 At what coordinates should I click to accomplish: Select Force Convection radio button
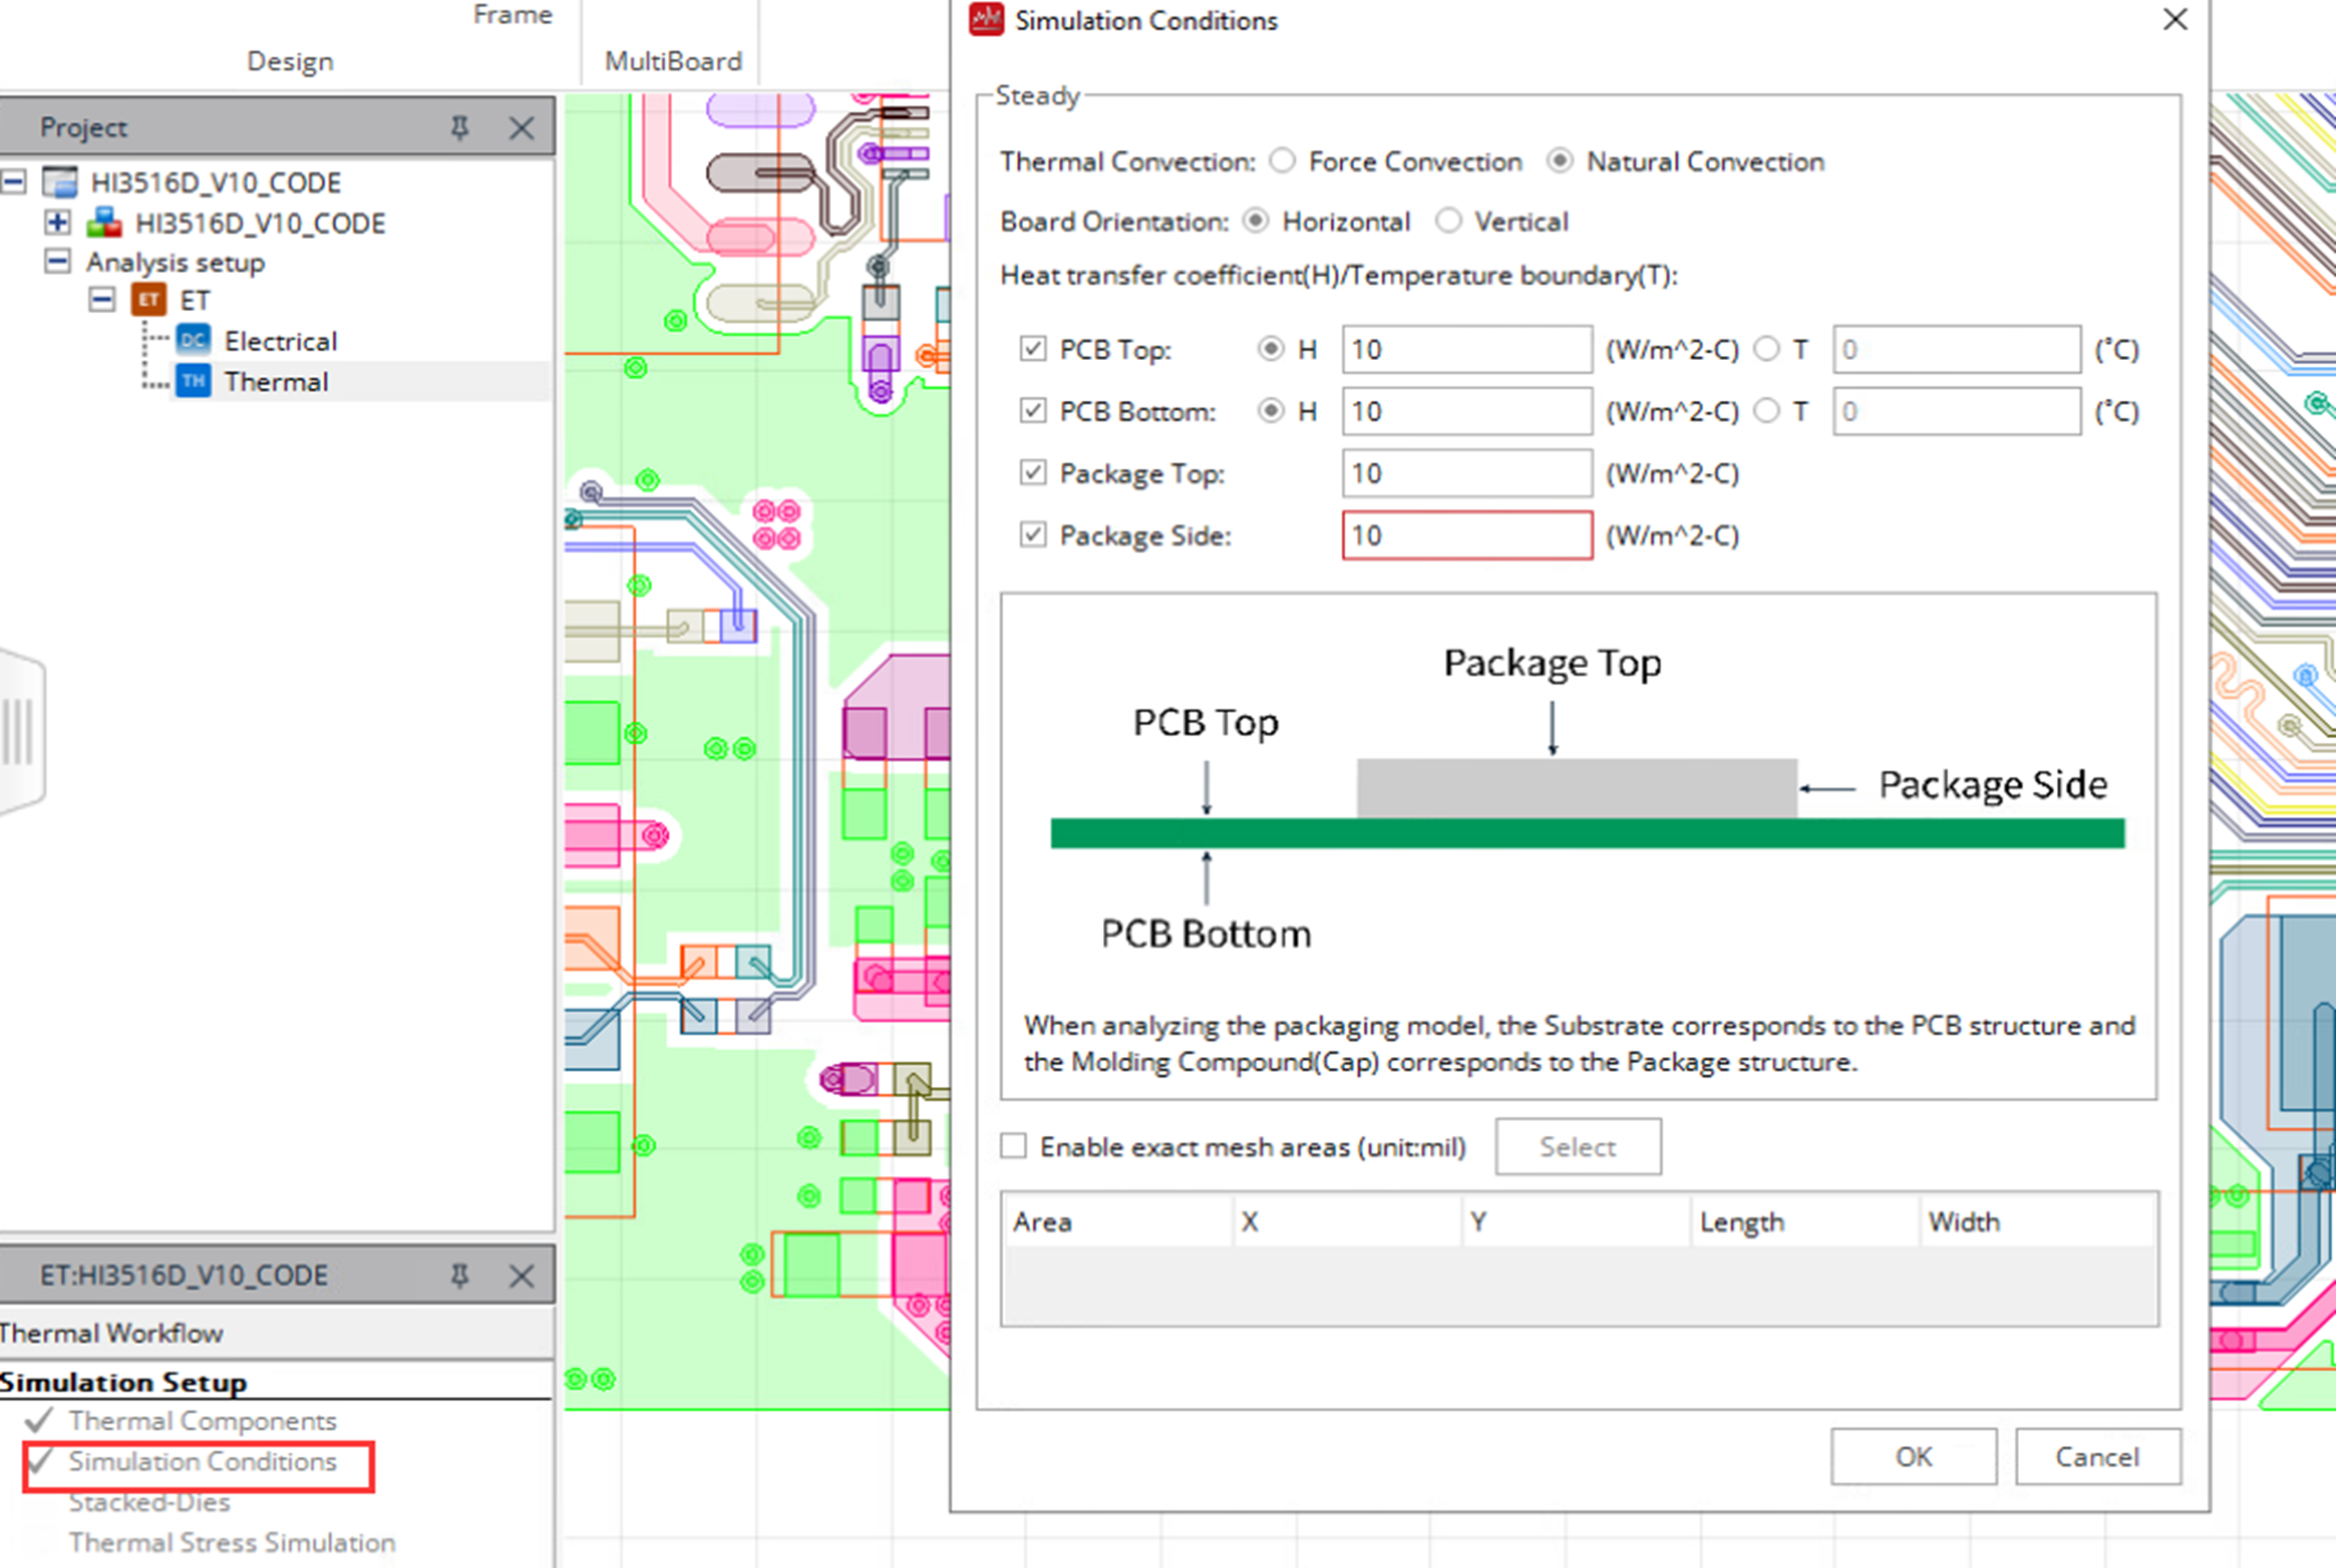point(1287,161)
